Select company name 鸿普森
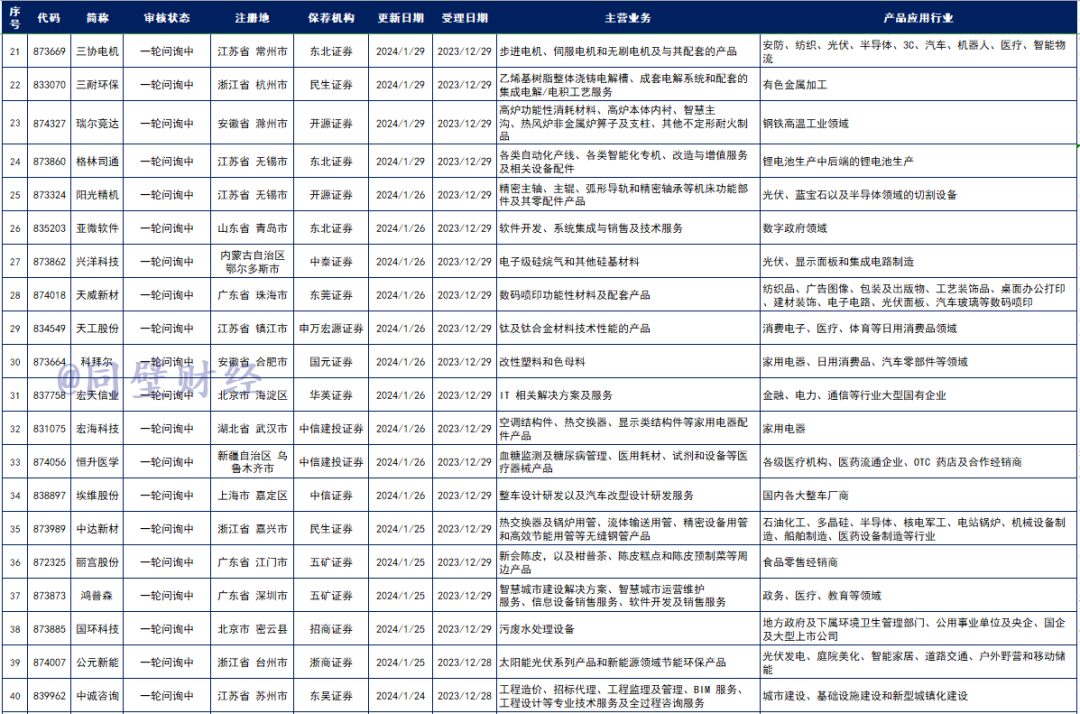Screen dimensions: 1080x714 (x=97, y=596)
